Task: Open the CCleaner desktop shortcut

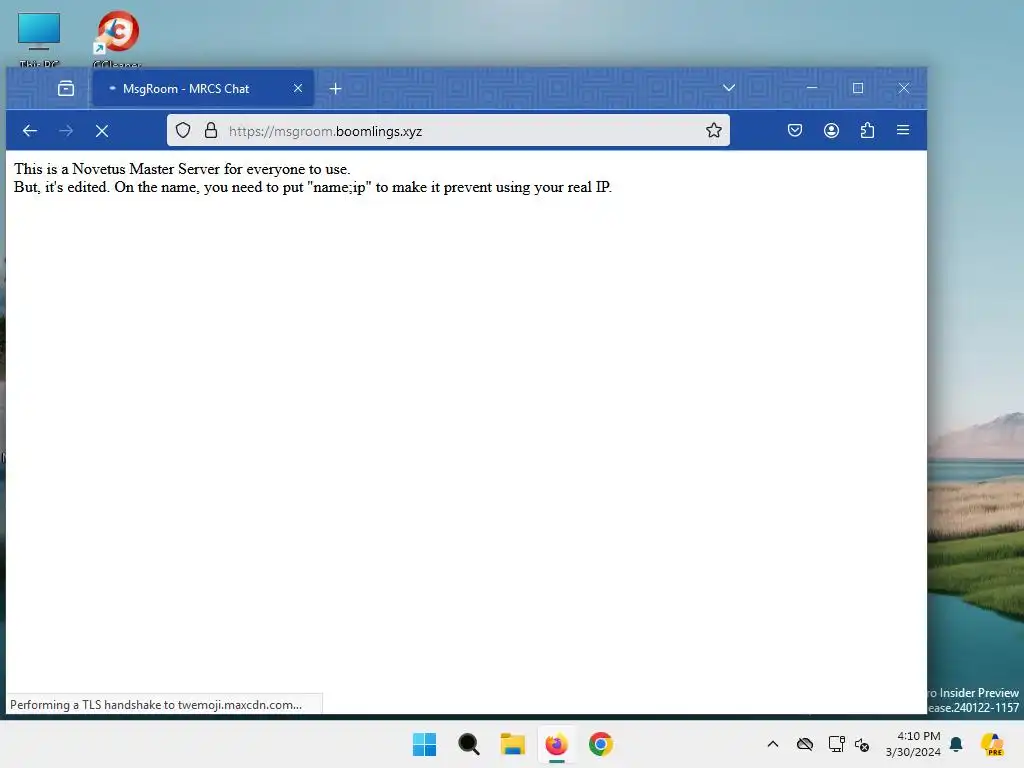Action: [117, 39]
